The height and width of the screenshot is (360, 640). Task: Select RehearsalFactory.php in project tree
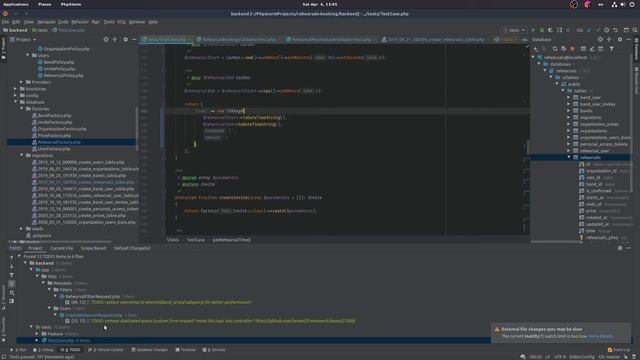coord(59,142)
